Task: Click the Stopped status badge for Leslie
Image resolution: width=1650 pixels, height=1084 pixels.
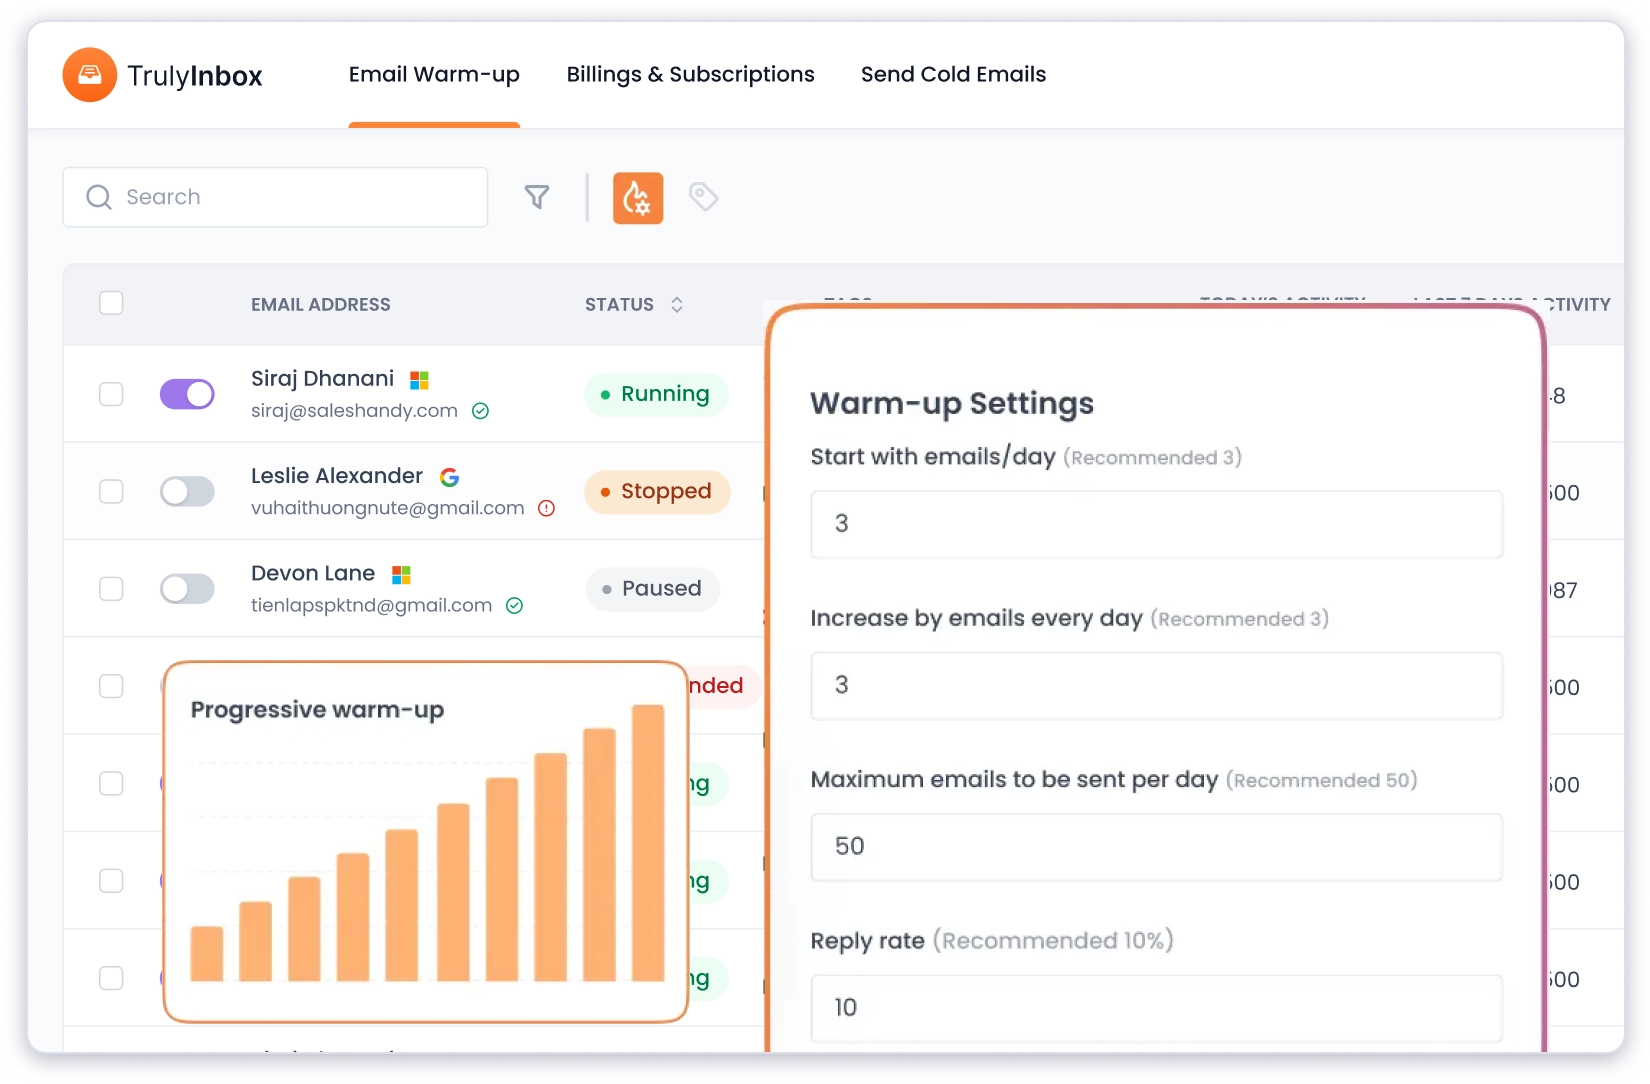Action: [656, 491]
